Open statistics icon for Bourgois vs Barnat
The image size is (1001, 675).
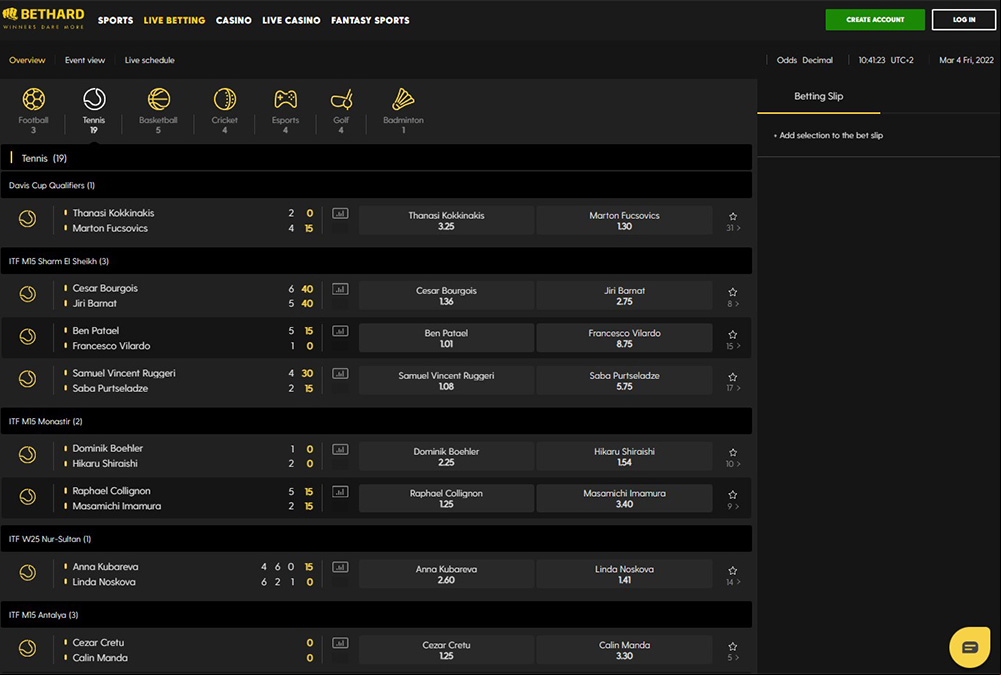[340, 289]
